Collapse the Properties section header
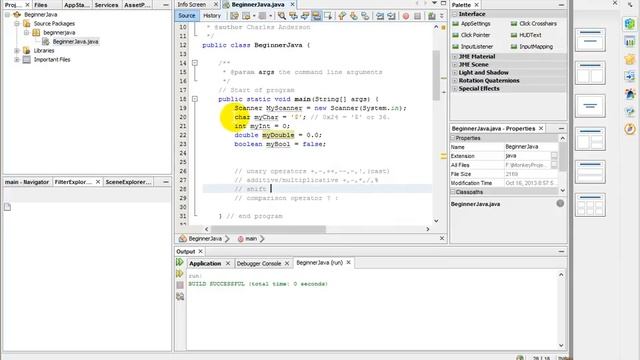 [453, 138]
